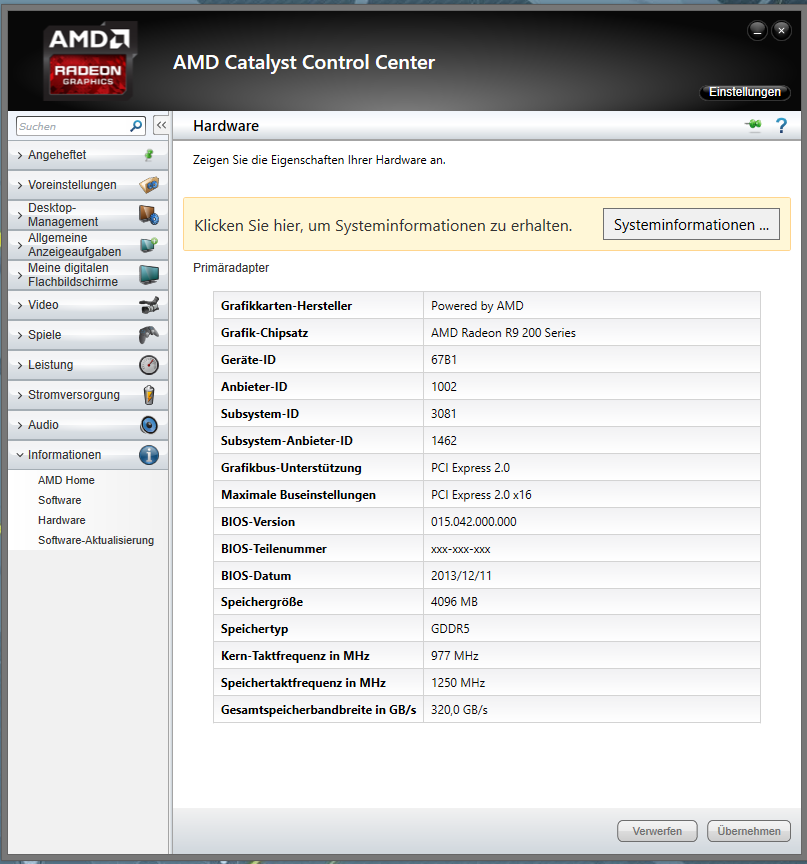Click the value PCI Express 2.0 x16
807x864 pixels.
[x=481, y=495]
